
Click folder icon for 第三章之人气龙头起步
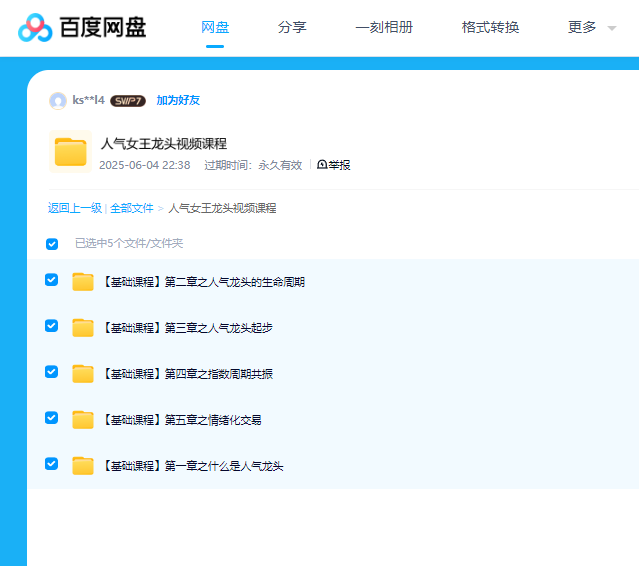pyautogui.click(x=83, y=328)
